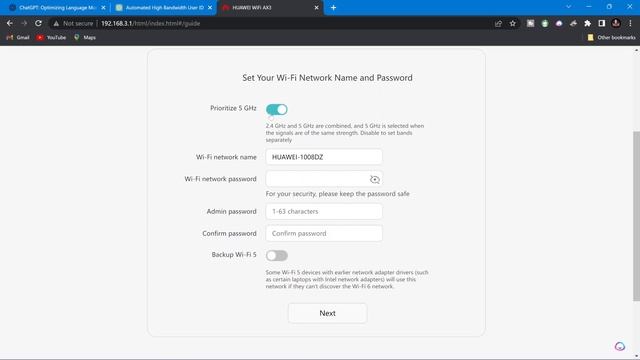Click the Confirm password field
This screenshot has width=640, height=360.
pyautogui.click(x=324, y=233)
